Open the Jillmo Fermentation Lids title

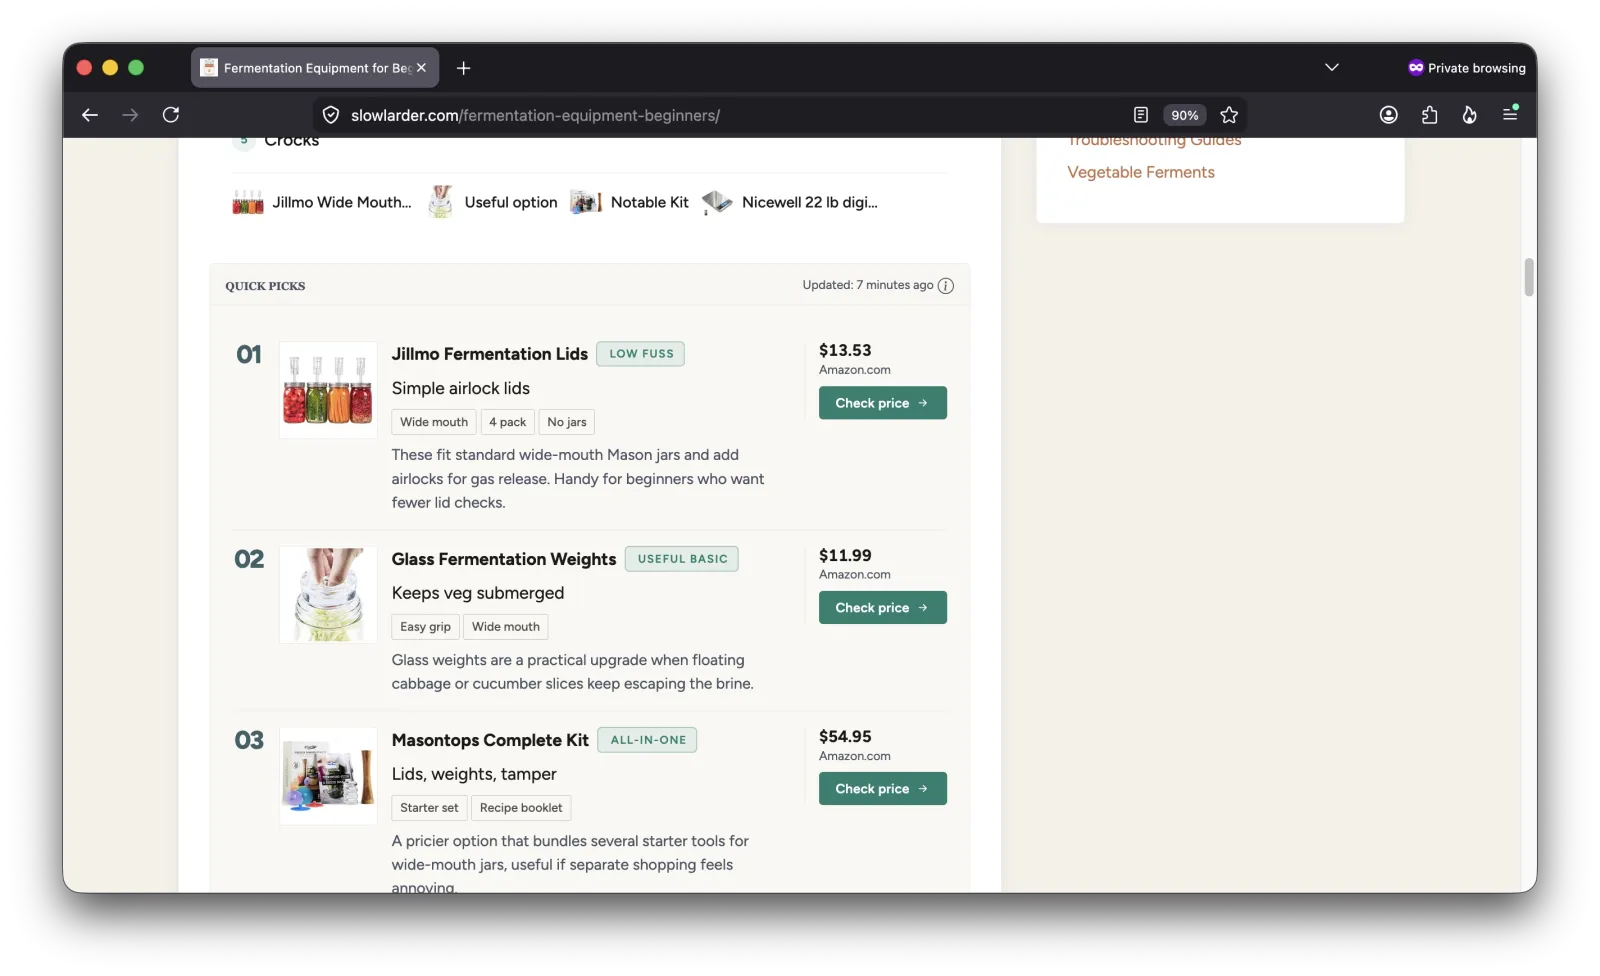(x=490, y=354)
